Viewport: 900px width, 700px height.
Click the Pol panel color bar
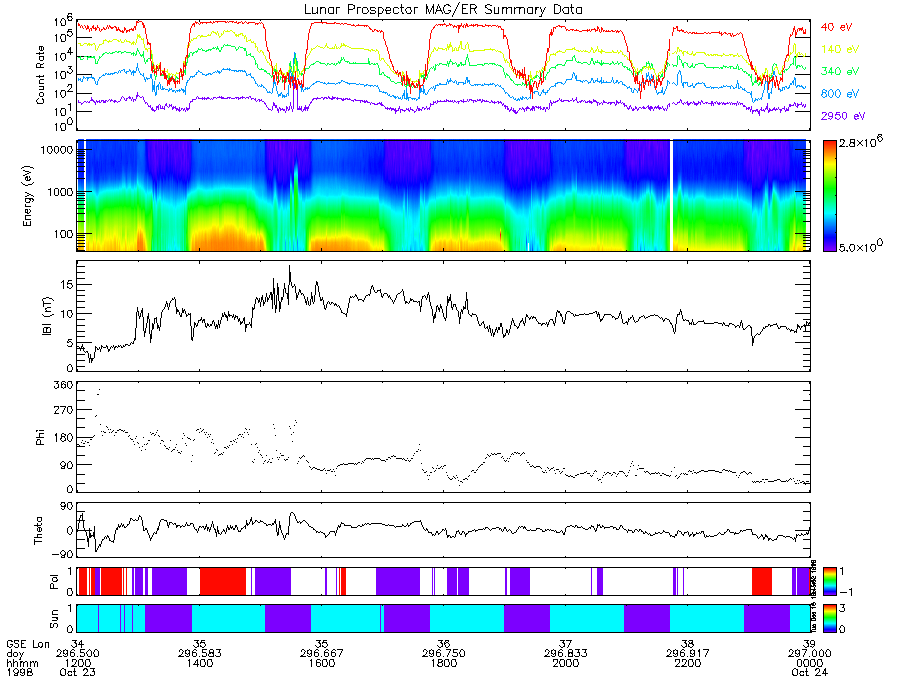829,582
